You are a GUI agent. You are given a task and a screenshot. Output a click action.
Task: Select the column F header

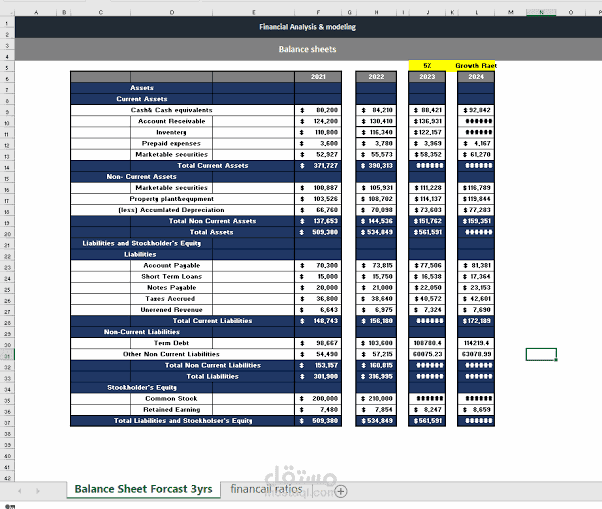click(318, 12)
